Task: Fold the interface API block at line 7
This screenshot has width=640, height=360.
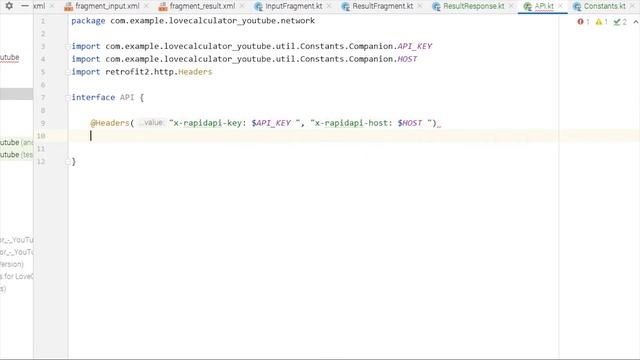Action: click(68, 98)
